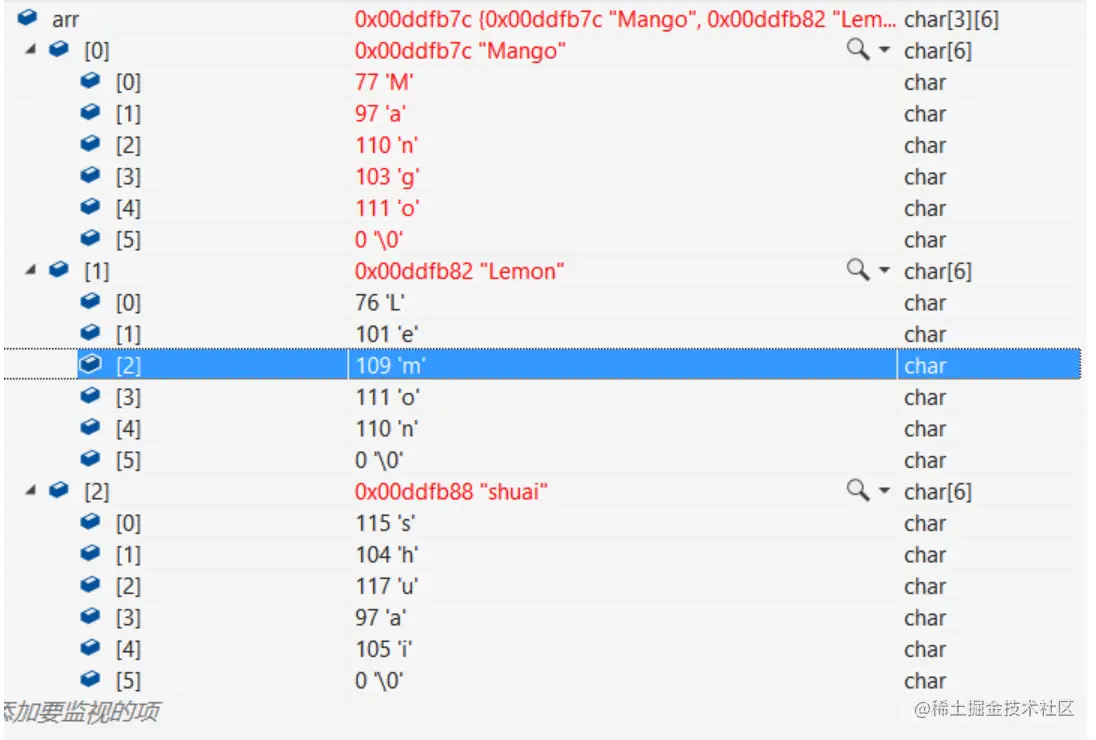Collapse the arr [0] "Mango" row
Screen dimensions: 1096x740
(31, 50)
